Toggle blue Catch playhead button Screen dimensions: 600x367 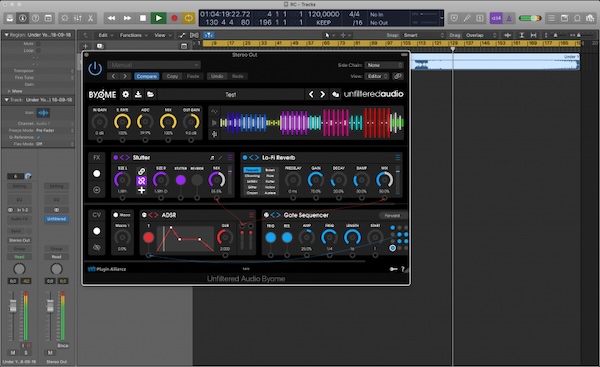point(209,35)
